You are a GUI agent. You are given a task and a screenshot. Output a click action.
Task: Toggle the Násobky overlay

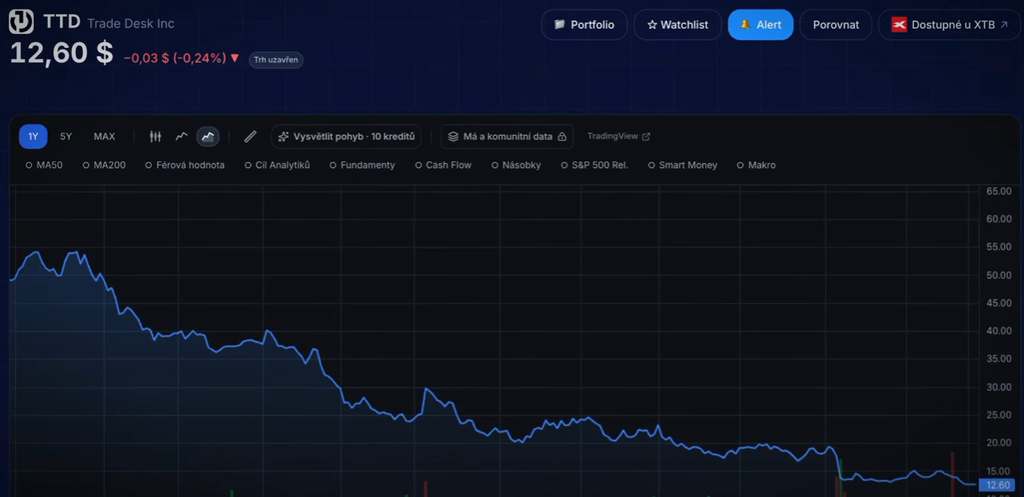(x=517, y=165)
